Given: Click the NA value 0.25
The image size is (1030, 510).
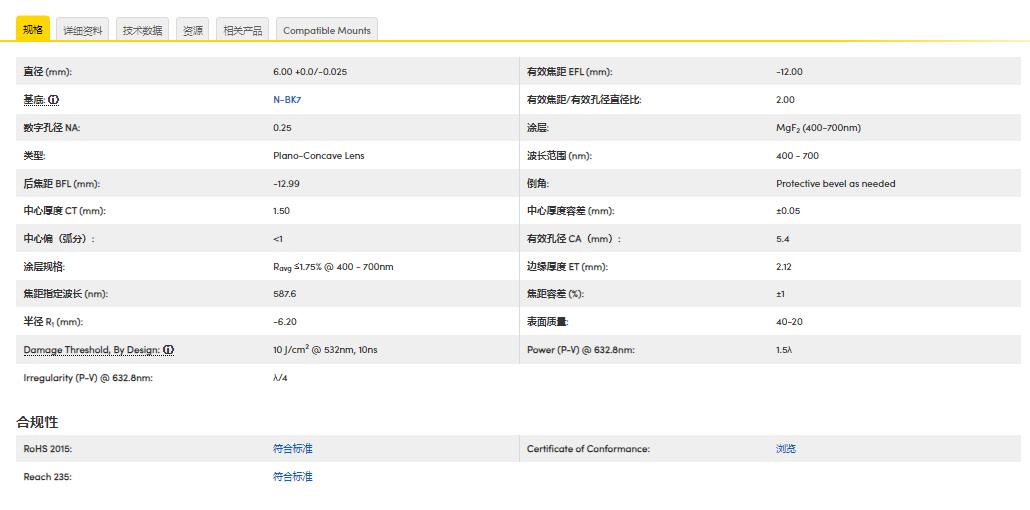Looking at the screenshot, I should (x=282, y=128).
